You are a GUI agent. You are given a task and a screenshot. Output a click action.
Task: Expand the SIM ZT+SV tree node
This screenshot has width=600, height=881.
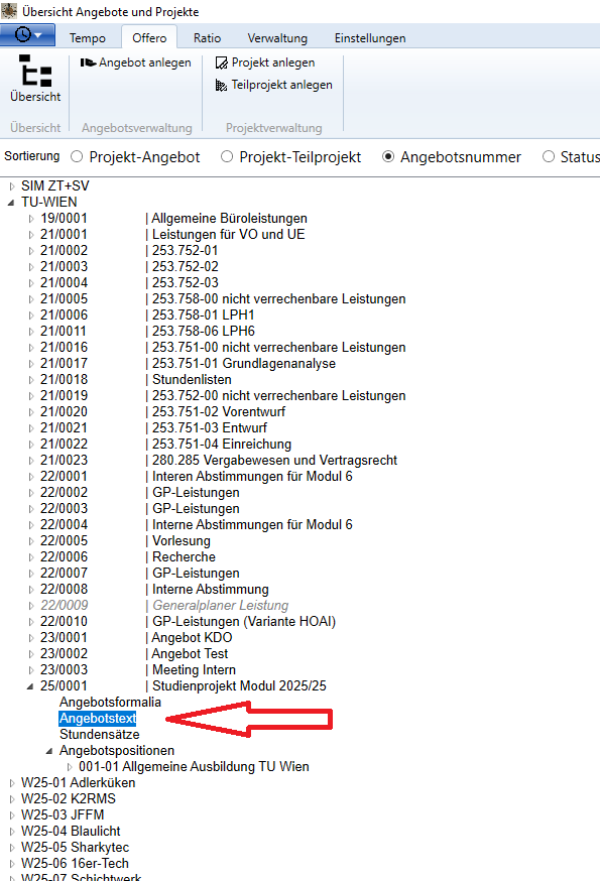tap(11, 186)
